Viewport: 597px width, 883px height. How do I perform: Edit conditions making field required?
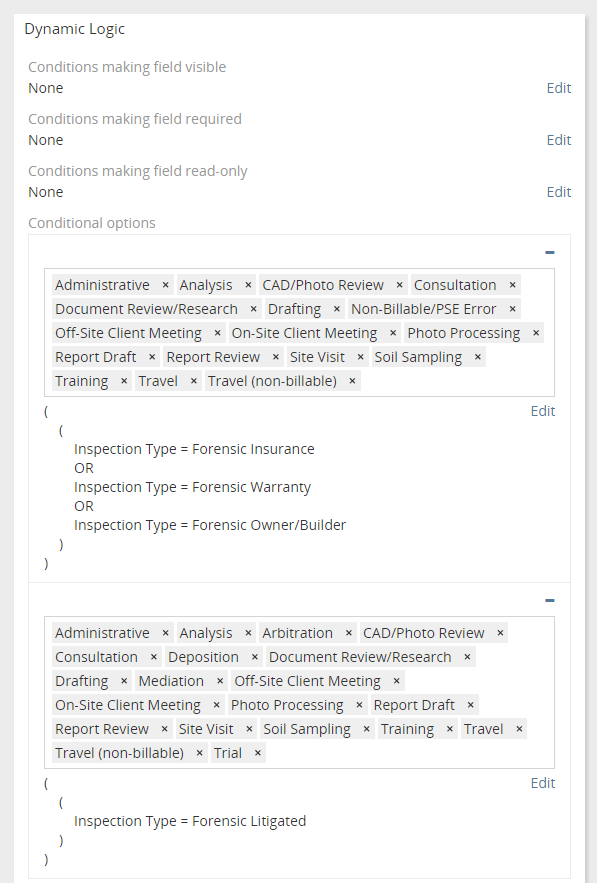click(x=559, y=140)
